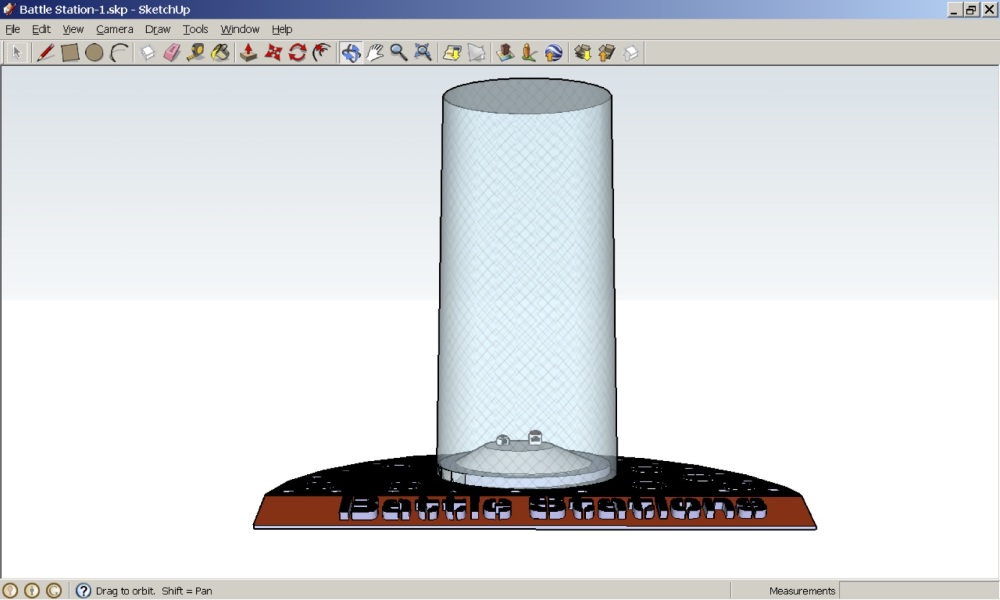Open the Tools menu

click(x=195, y=29)
